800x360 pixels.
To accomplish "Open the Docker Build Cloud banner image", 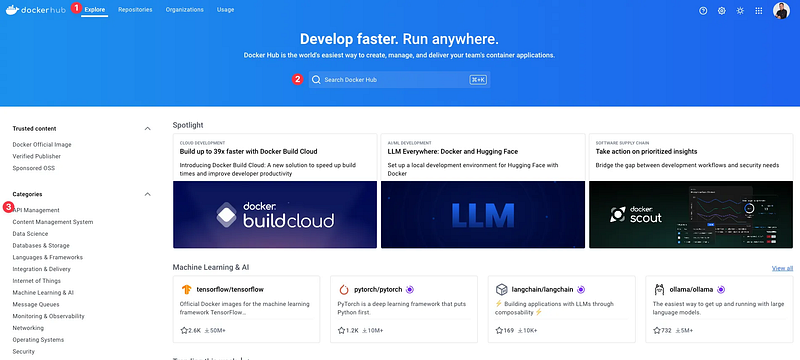I will [x=275, y=215].
